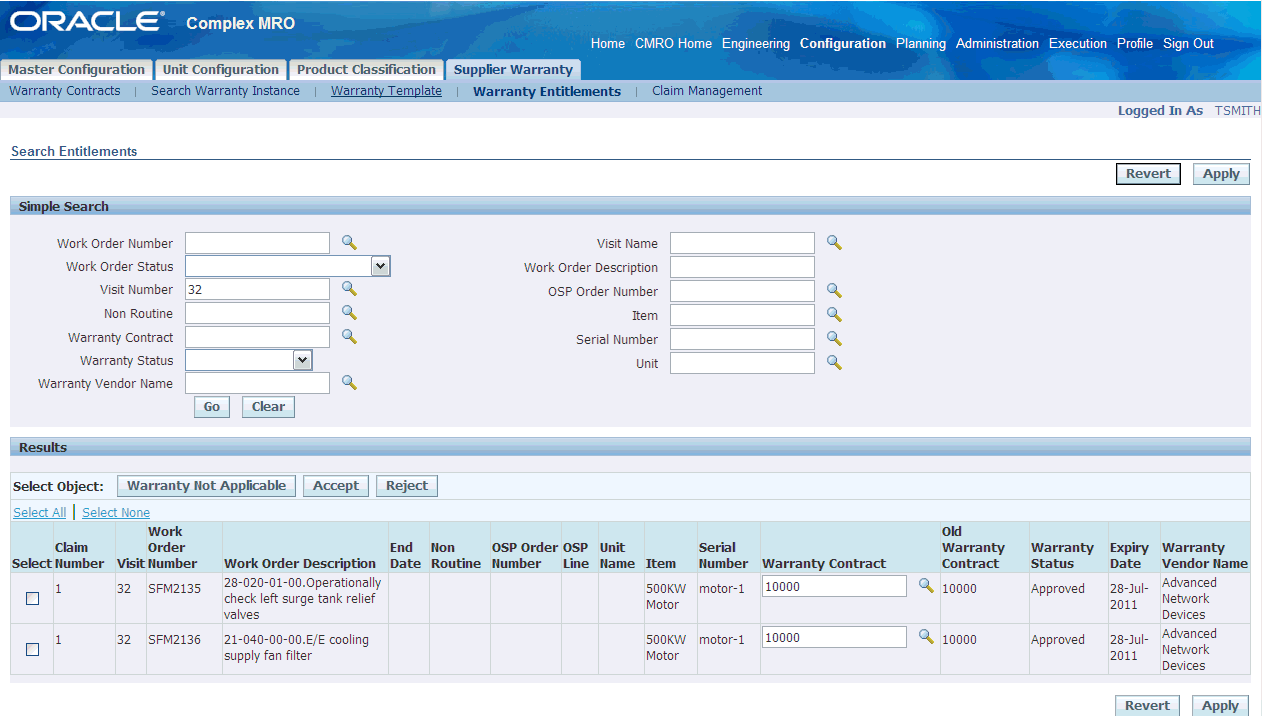The image size is (1262, 716).
Task: Open Unit search lookup icon
Action: 834,362
